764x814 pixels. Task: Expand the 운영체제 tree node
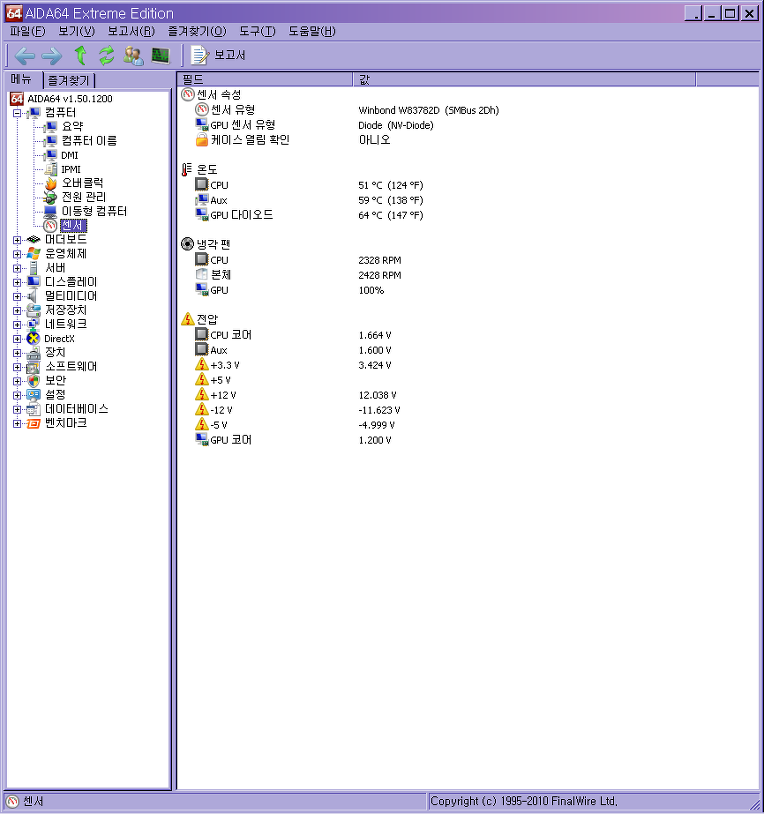click(17, 254)
